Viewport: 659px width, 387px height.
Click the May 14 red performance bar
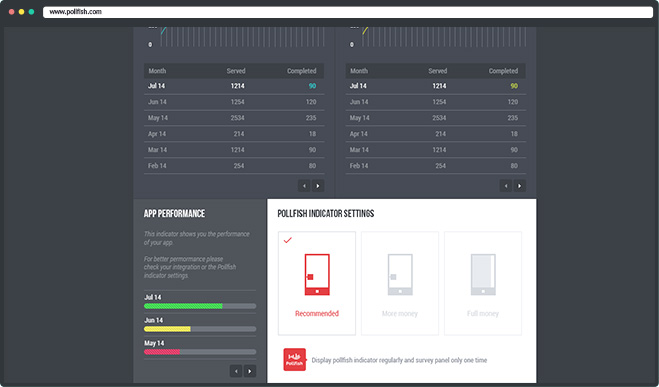[x=200, y=352]
